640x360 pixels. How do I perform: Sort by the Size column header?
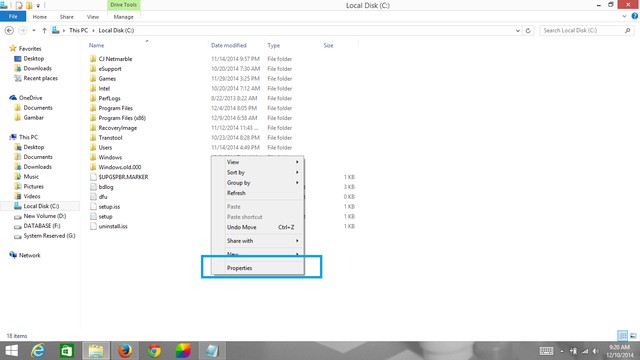[x=329, y=45]
